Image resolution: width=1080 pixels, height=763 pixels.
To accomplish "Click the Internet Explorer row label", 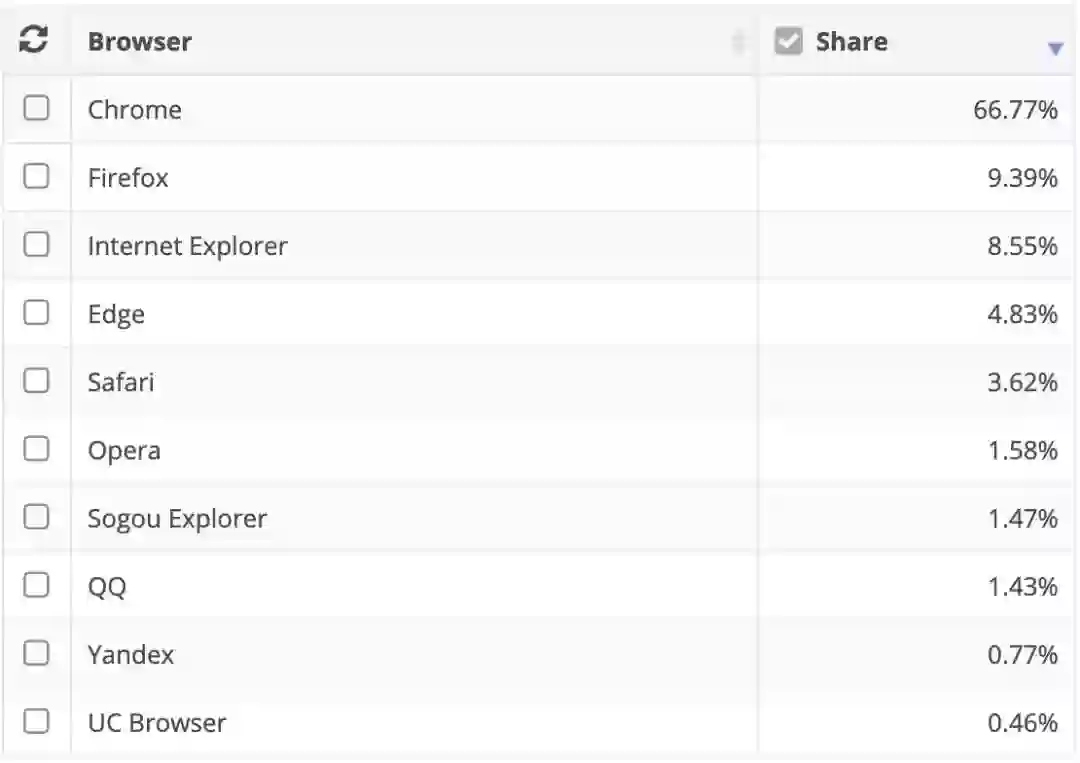I will pos(187,246).
